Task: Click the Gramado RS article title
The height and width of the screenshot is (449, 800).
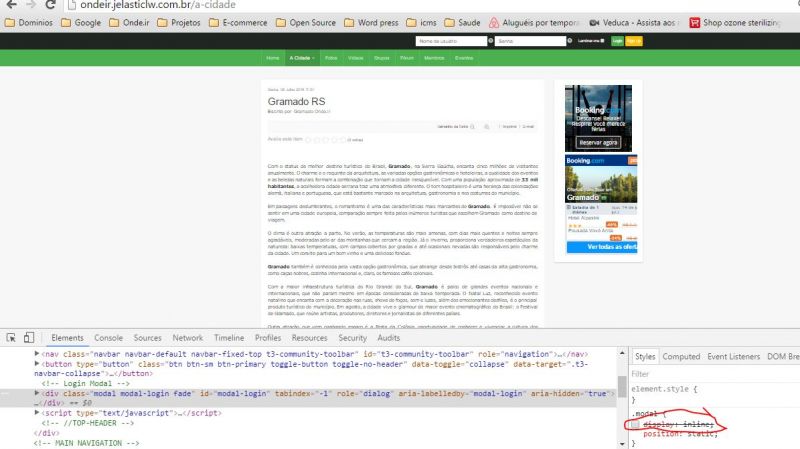Action: point(296,102)
